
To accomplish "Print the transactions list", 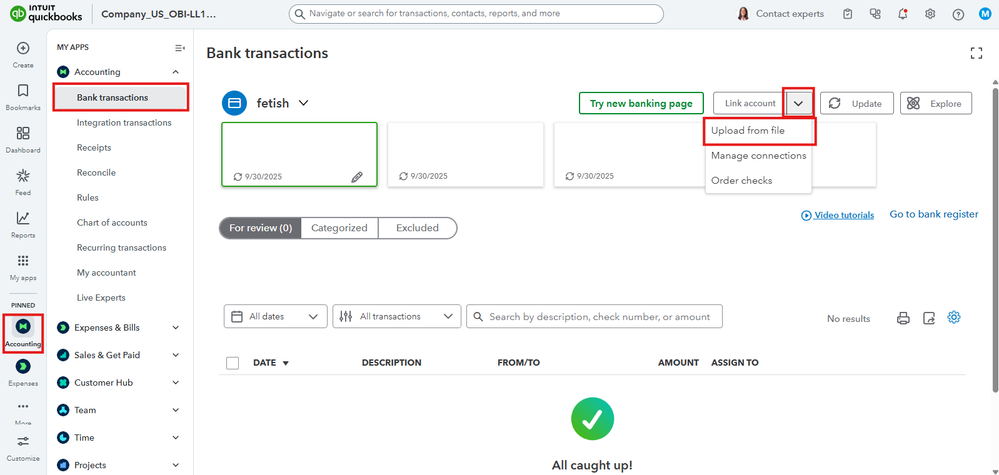I will pyautogui.click(x=903, y=318).
